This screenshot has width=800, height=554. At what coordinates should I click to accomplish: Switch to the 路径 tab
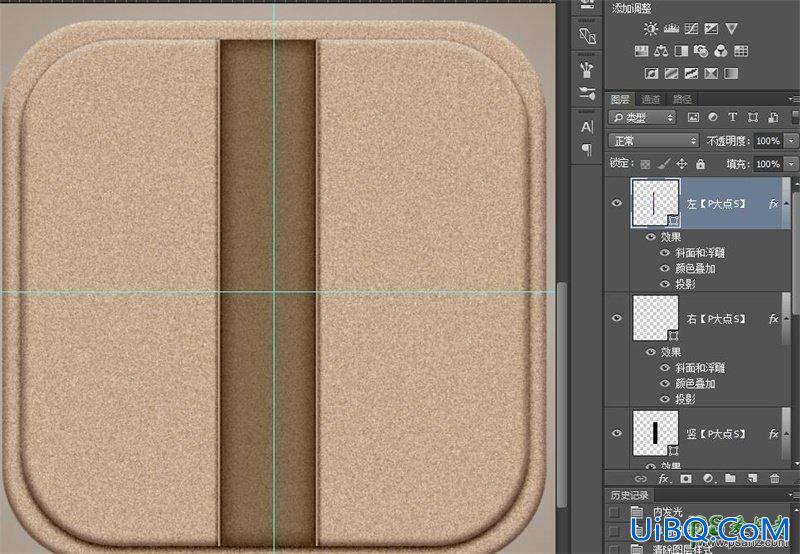(682, 99)
